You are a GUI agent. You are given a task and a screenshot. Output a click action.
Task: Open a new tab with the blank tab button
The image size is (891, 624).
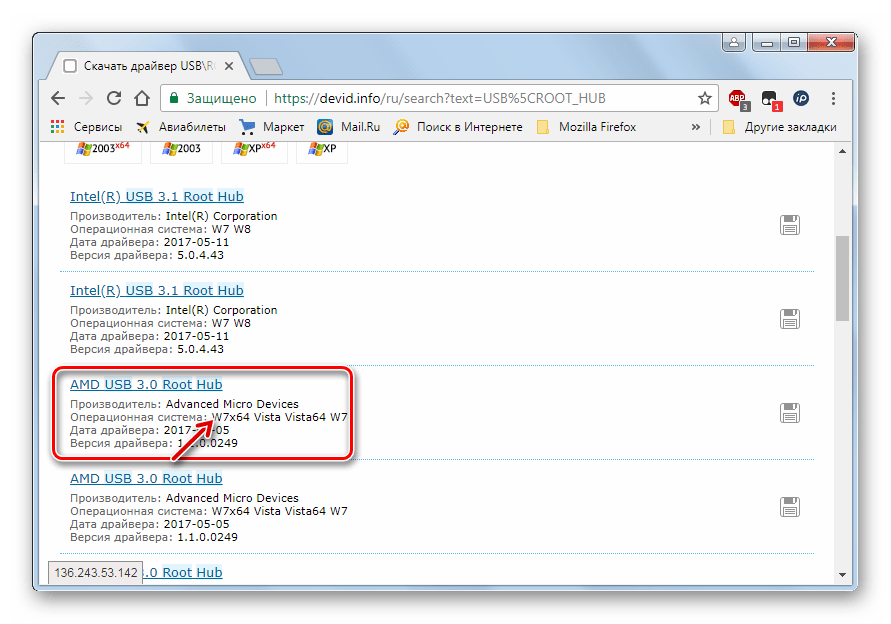(265, 67)
